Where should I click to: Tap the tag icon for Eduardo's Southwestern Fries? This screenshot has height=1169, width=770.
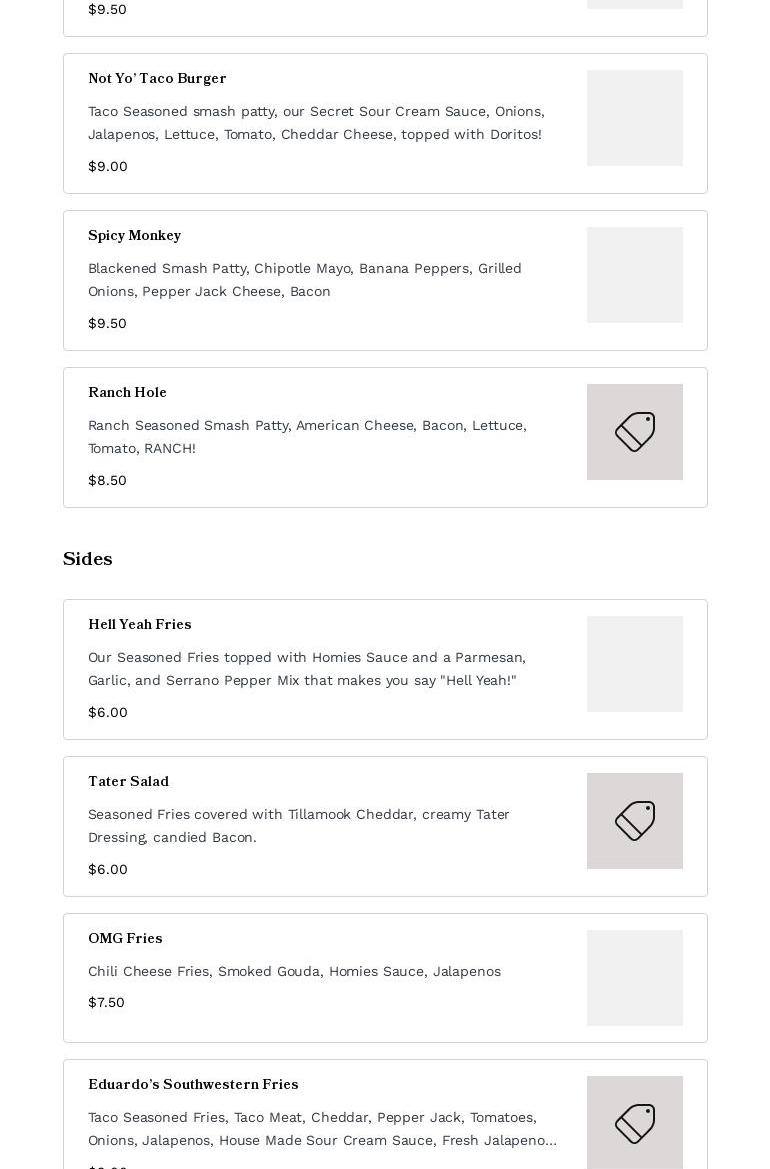tap(634, 1123)
